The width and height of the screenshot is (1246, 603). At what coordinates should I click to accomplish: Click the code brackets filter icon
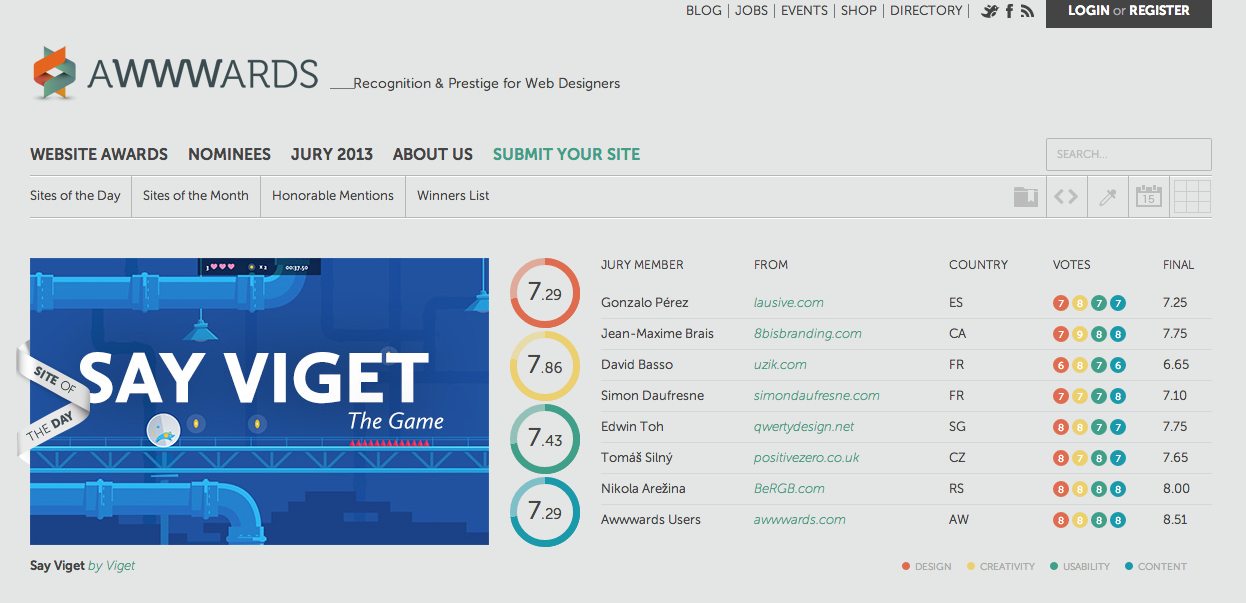[x=1066, y=197]
